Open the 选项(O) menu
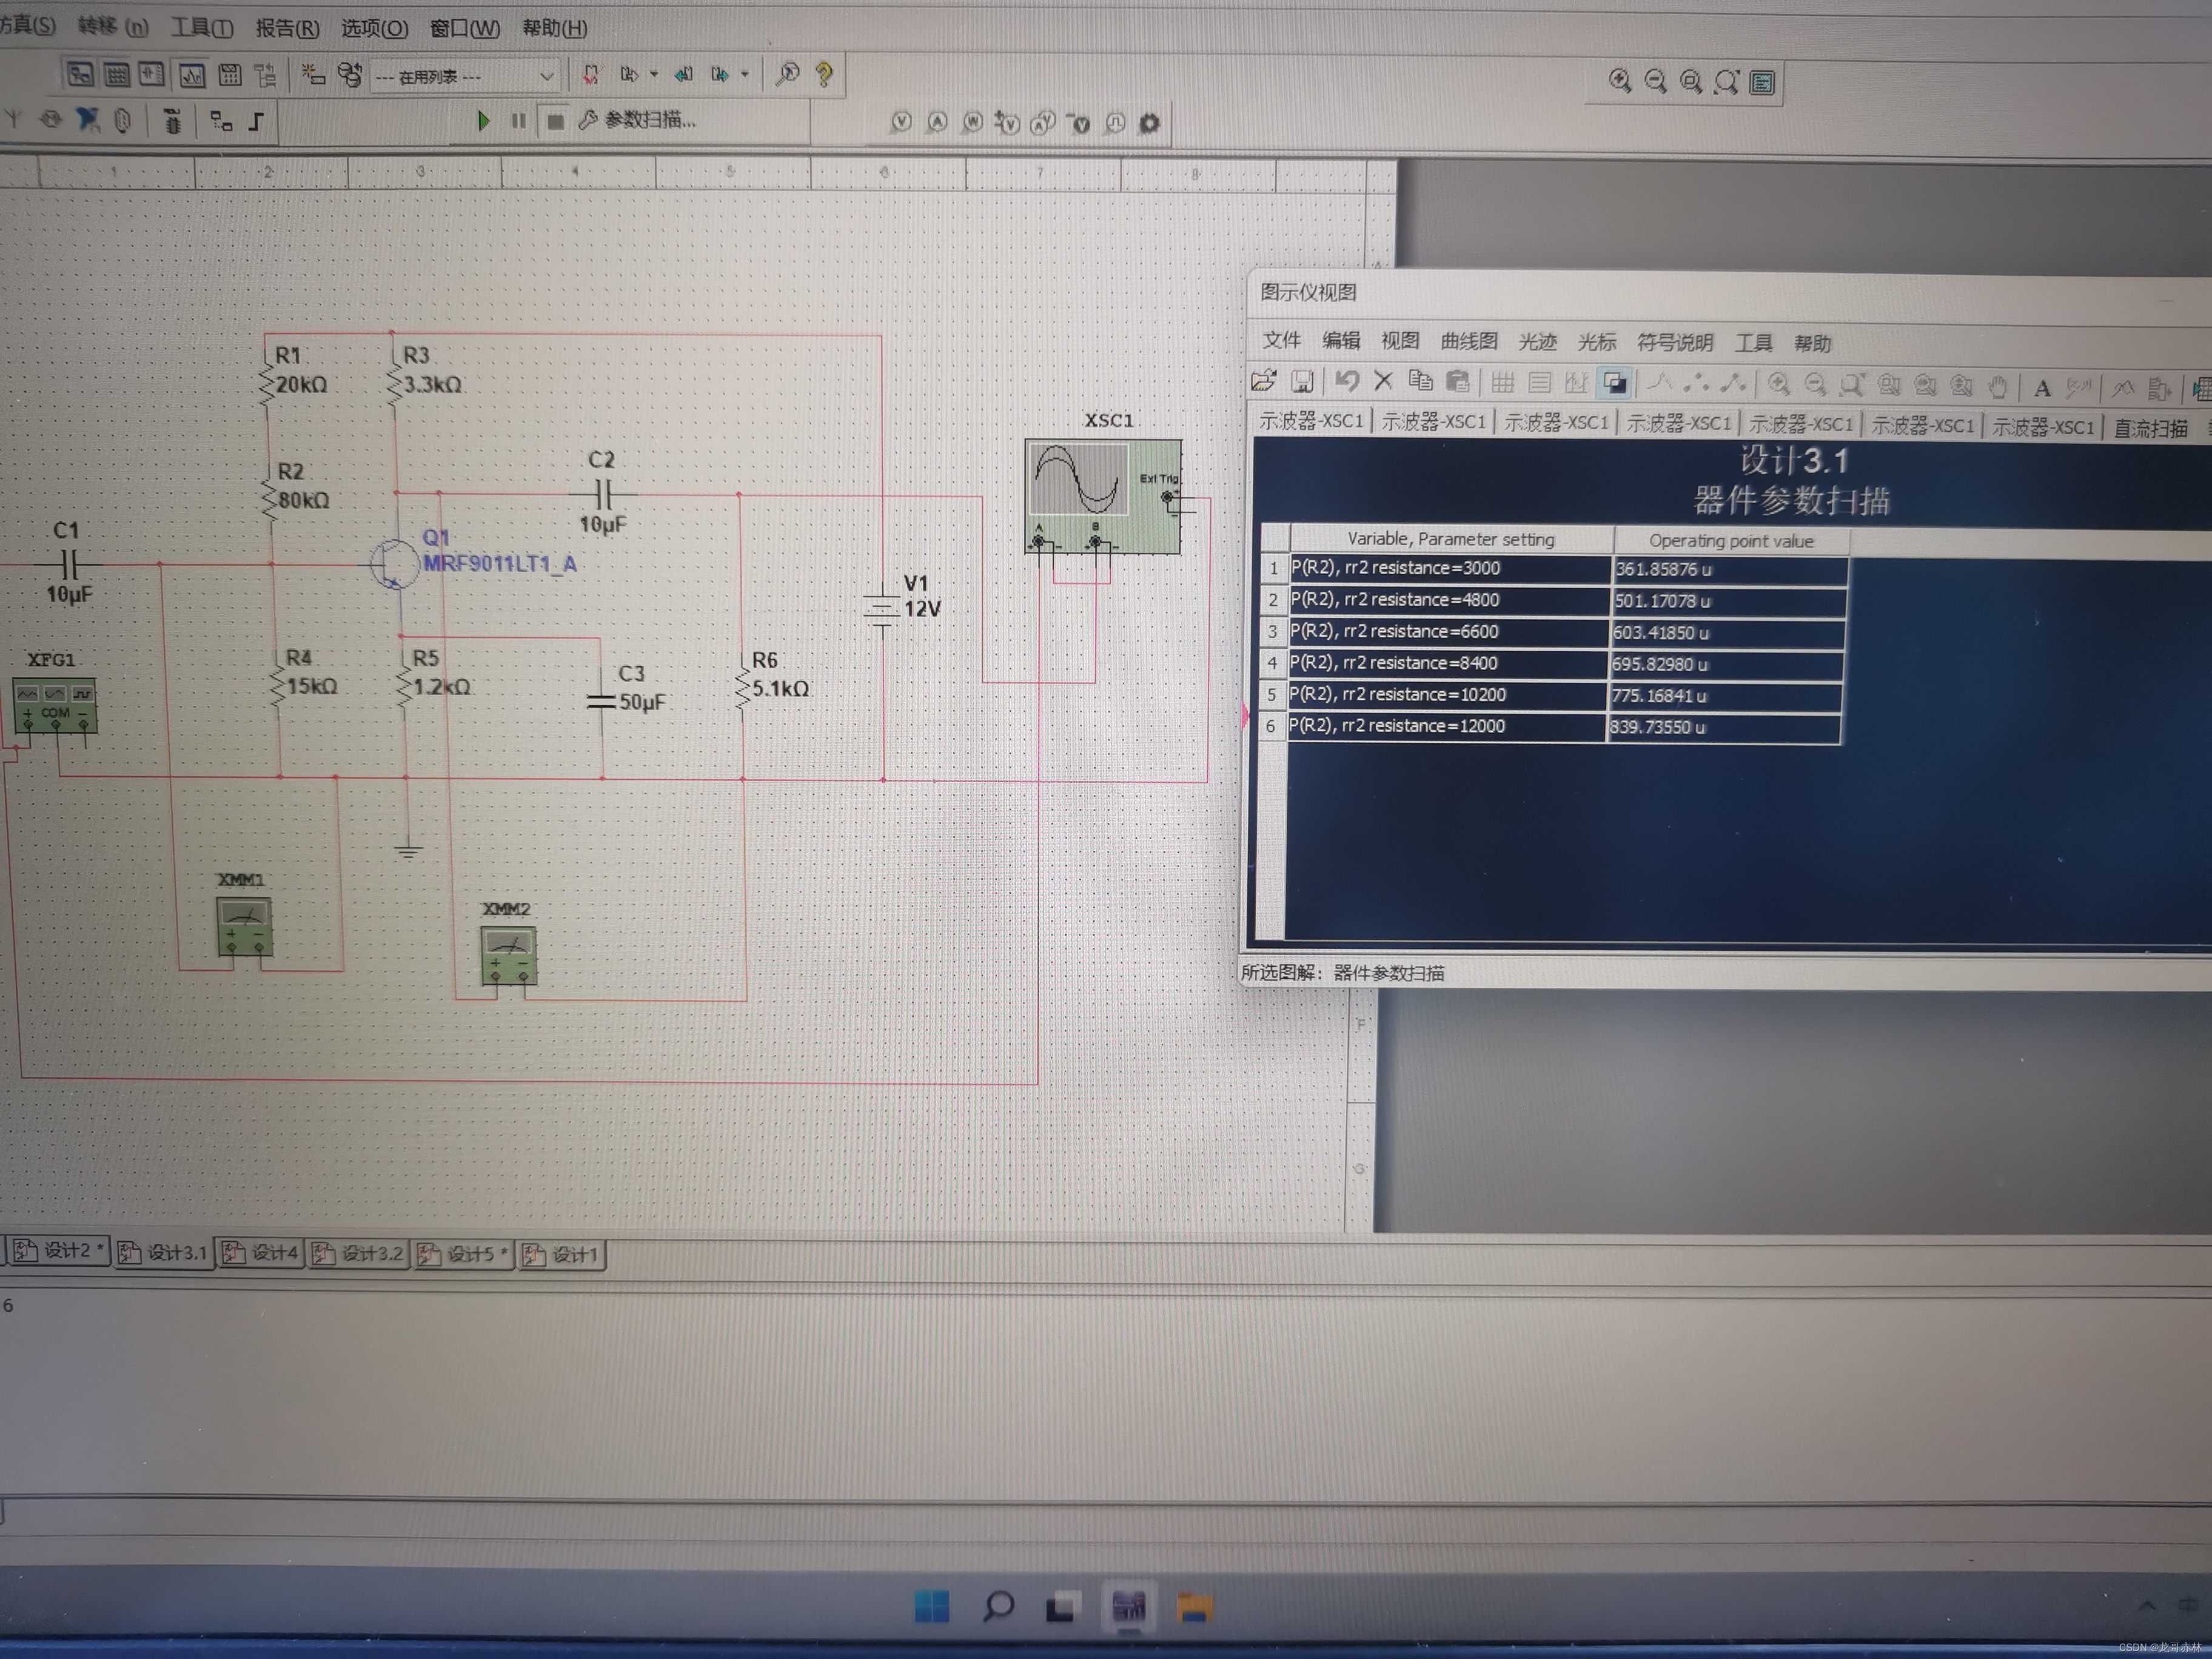The height and width of the screenshot is (1659, 2212). point(375,28)
